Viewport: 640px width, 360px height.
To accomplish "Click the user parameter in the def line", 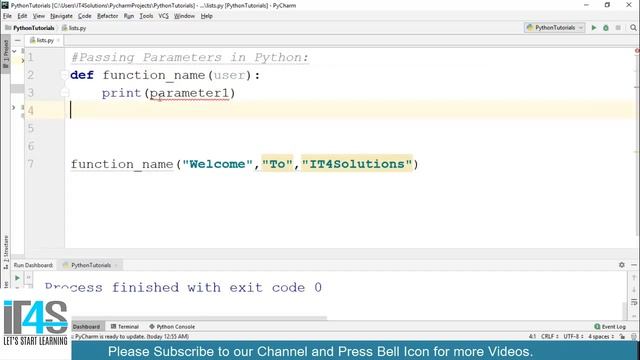I will click(230, 75).
